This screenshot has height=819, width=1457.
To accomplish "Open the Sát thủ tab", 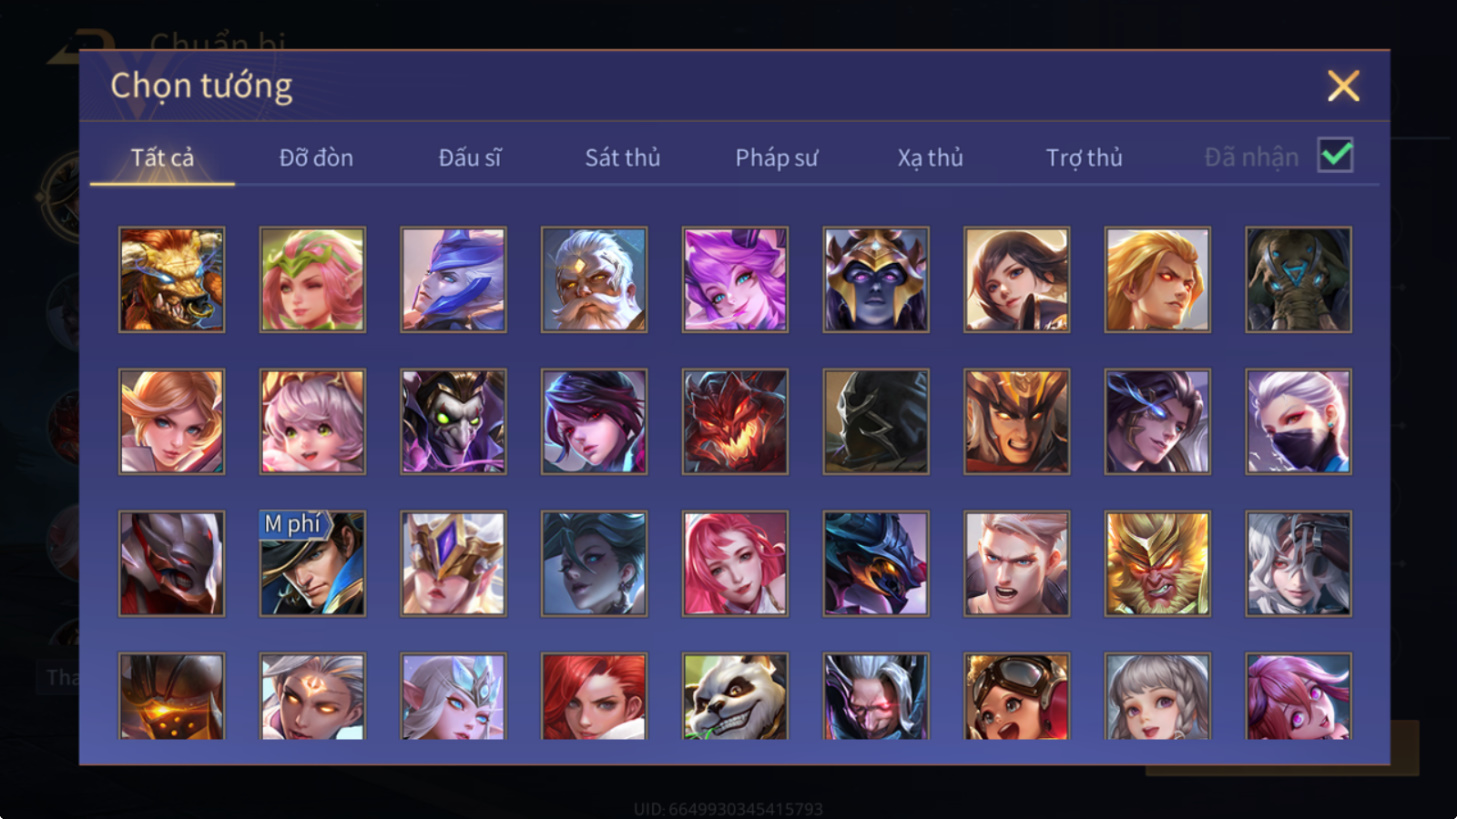I will pos(622,158).
